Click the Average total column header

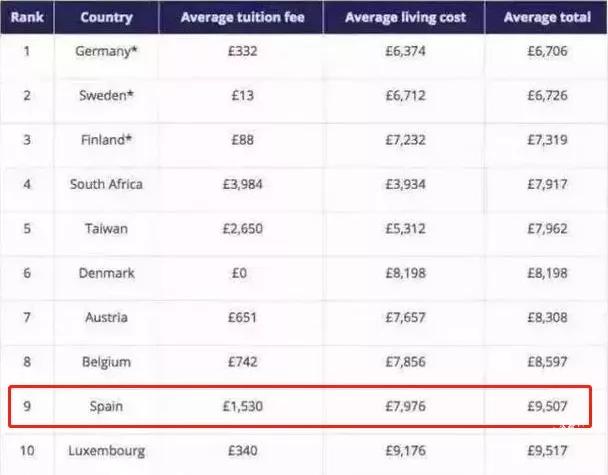545,18
